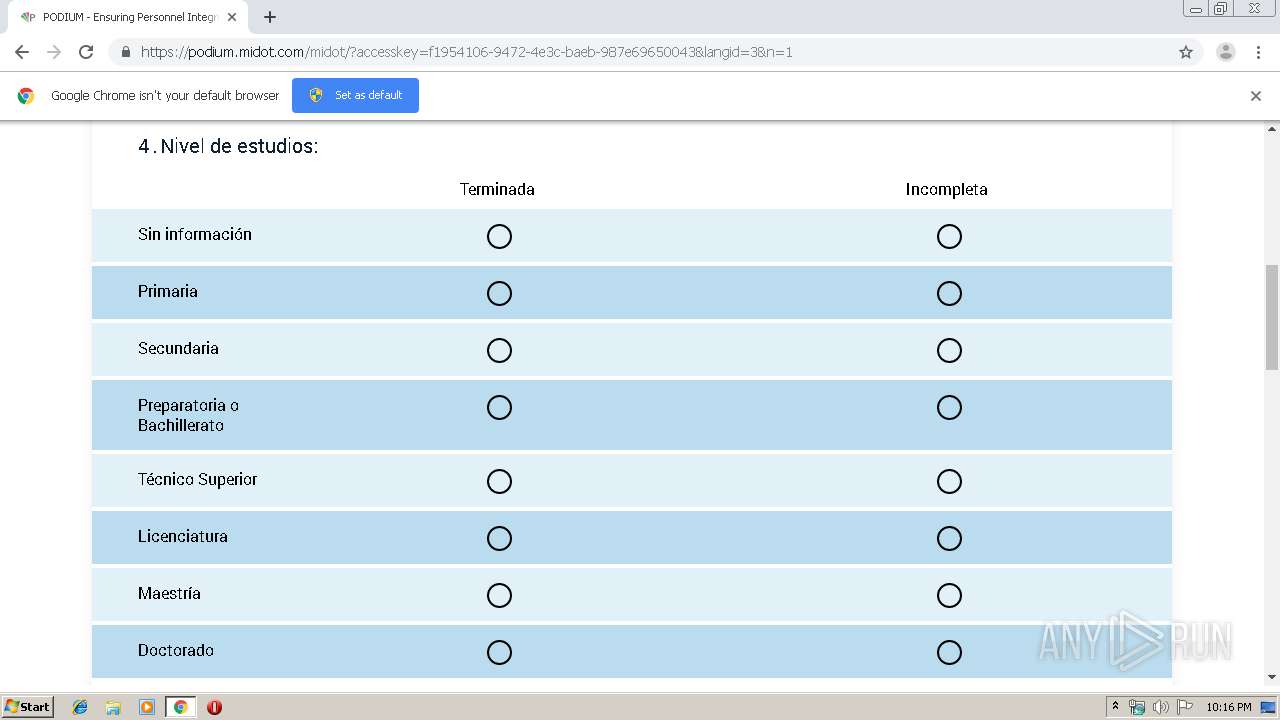The image size is (1280, 720).
Task: Click the taskbar clock 10:16 PM
Action: 1229,707
